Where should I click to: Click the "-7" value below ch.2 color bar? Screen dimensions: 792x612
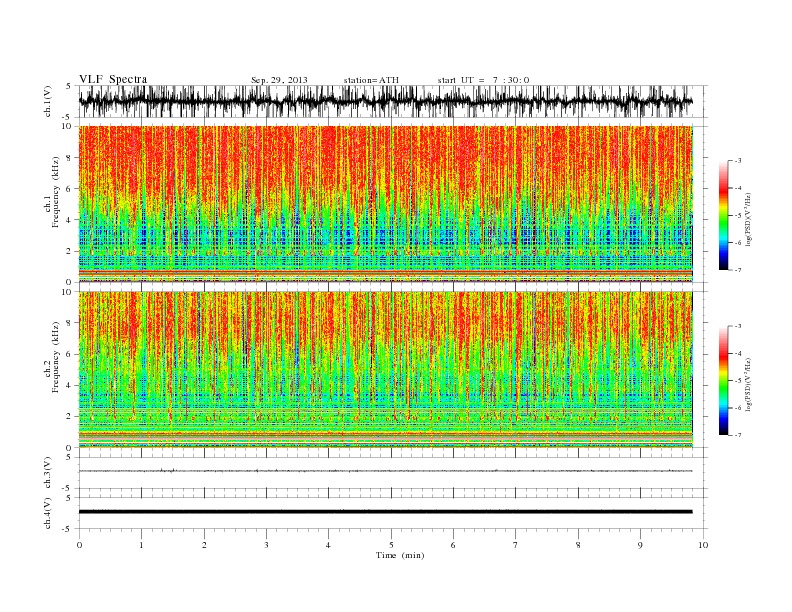point(737,435)
